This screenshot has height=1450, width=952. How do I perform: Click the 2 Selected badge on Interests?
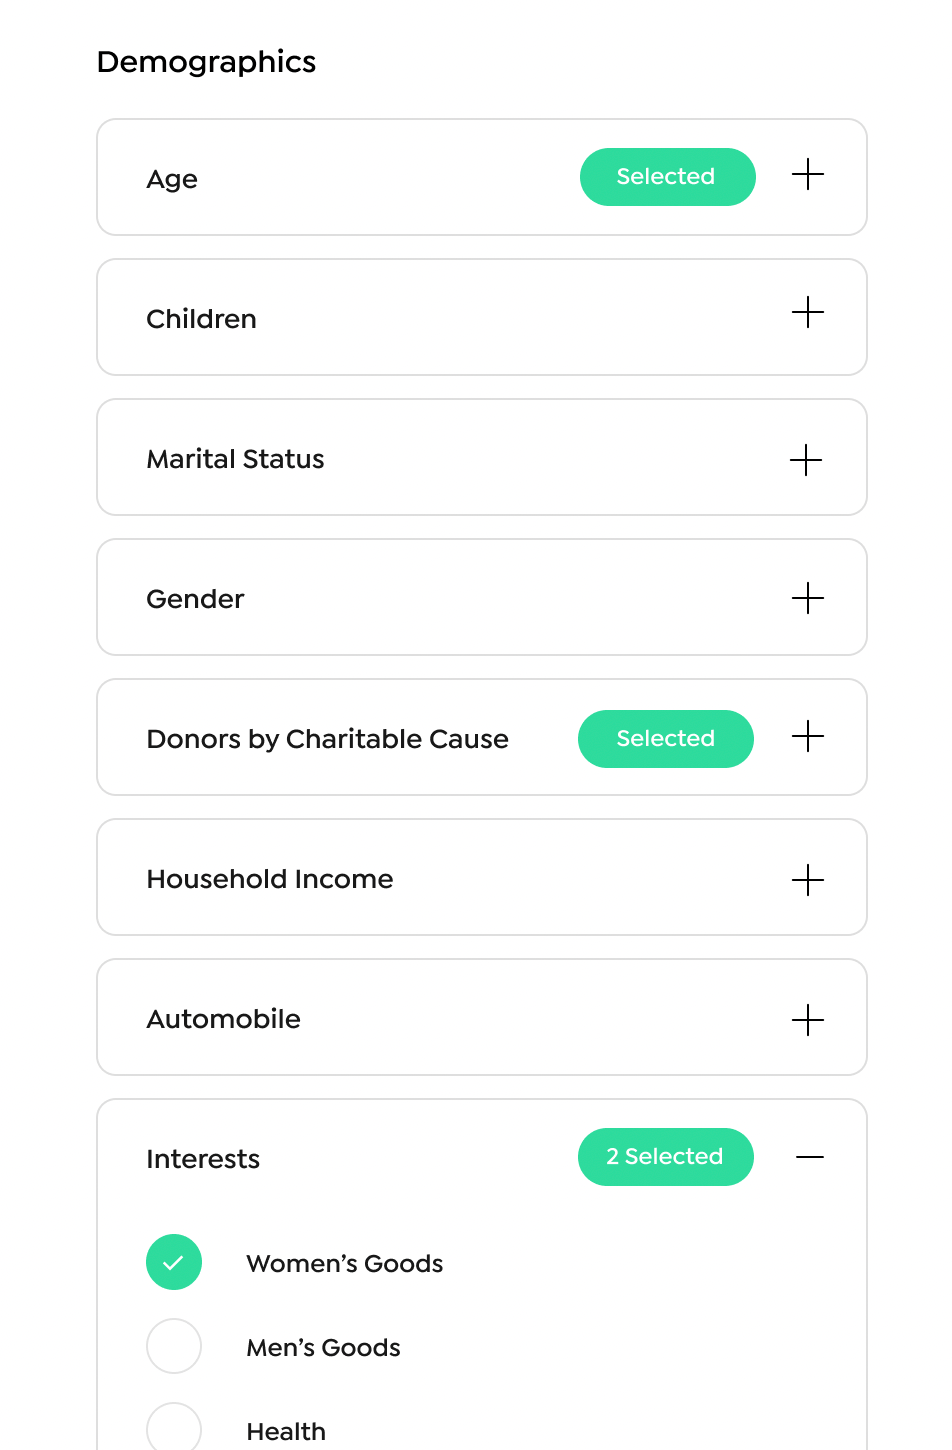coord(666,1157)
